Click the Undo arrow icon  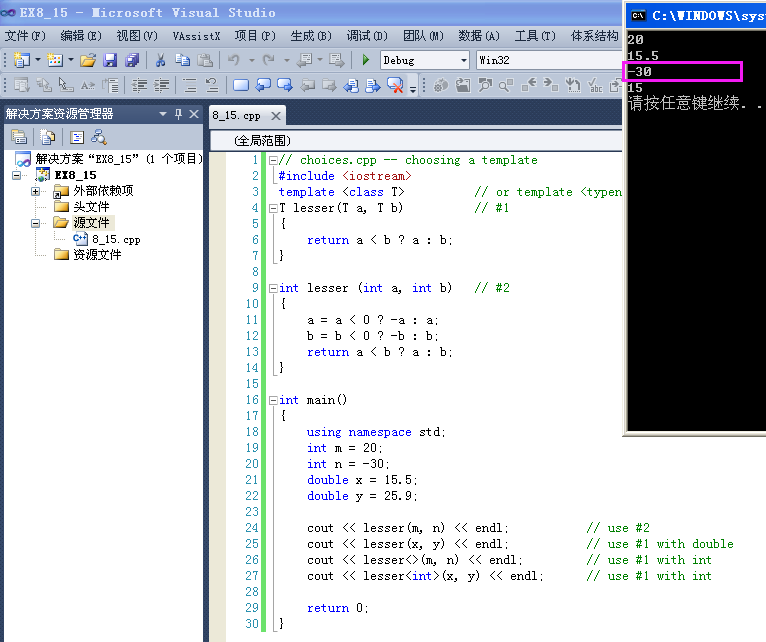pos(234,60)
